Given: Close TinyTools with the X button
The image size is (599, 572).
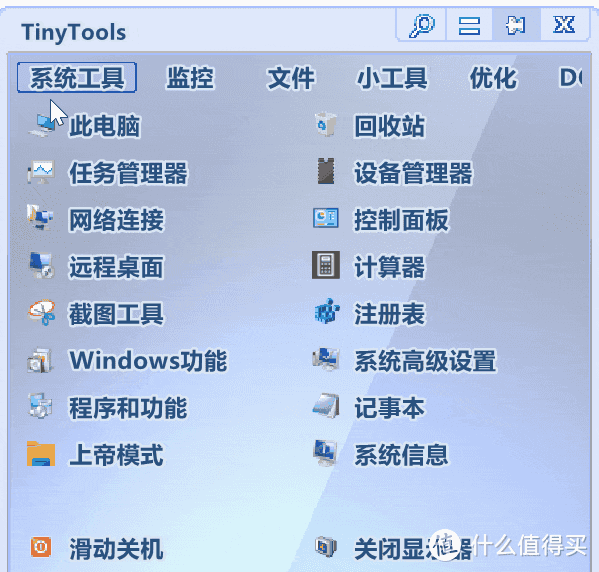Looking at the screenshot, I should [564, 25].
